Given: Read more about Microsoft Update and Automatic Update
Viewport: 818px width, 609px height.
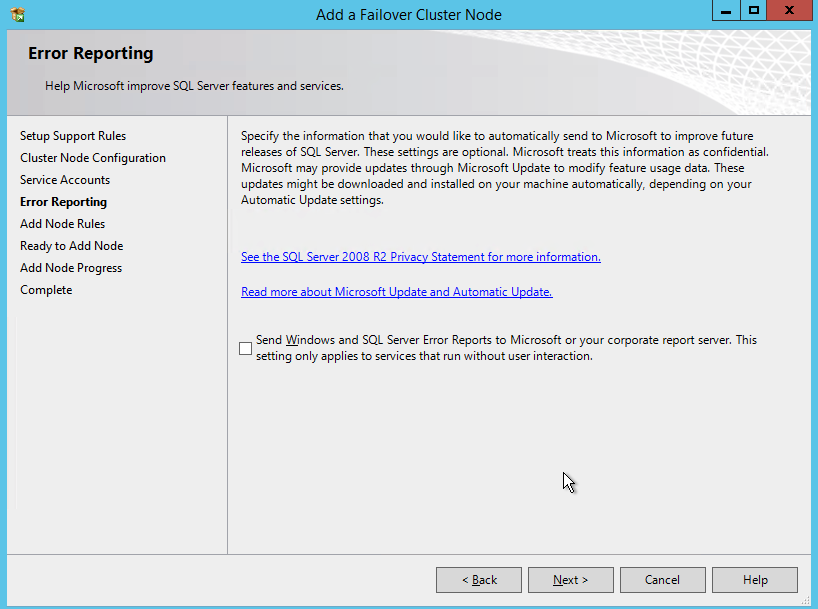Looking at the screenshot, I should click(x=396, y=292).
